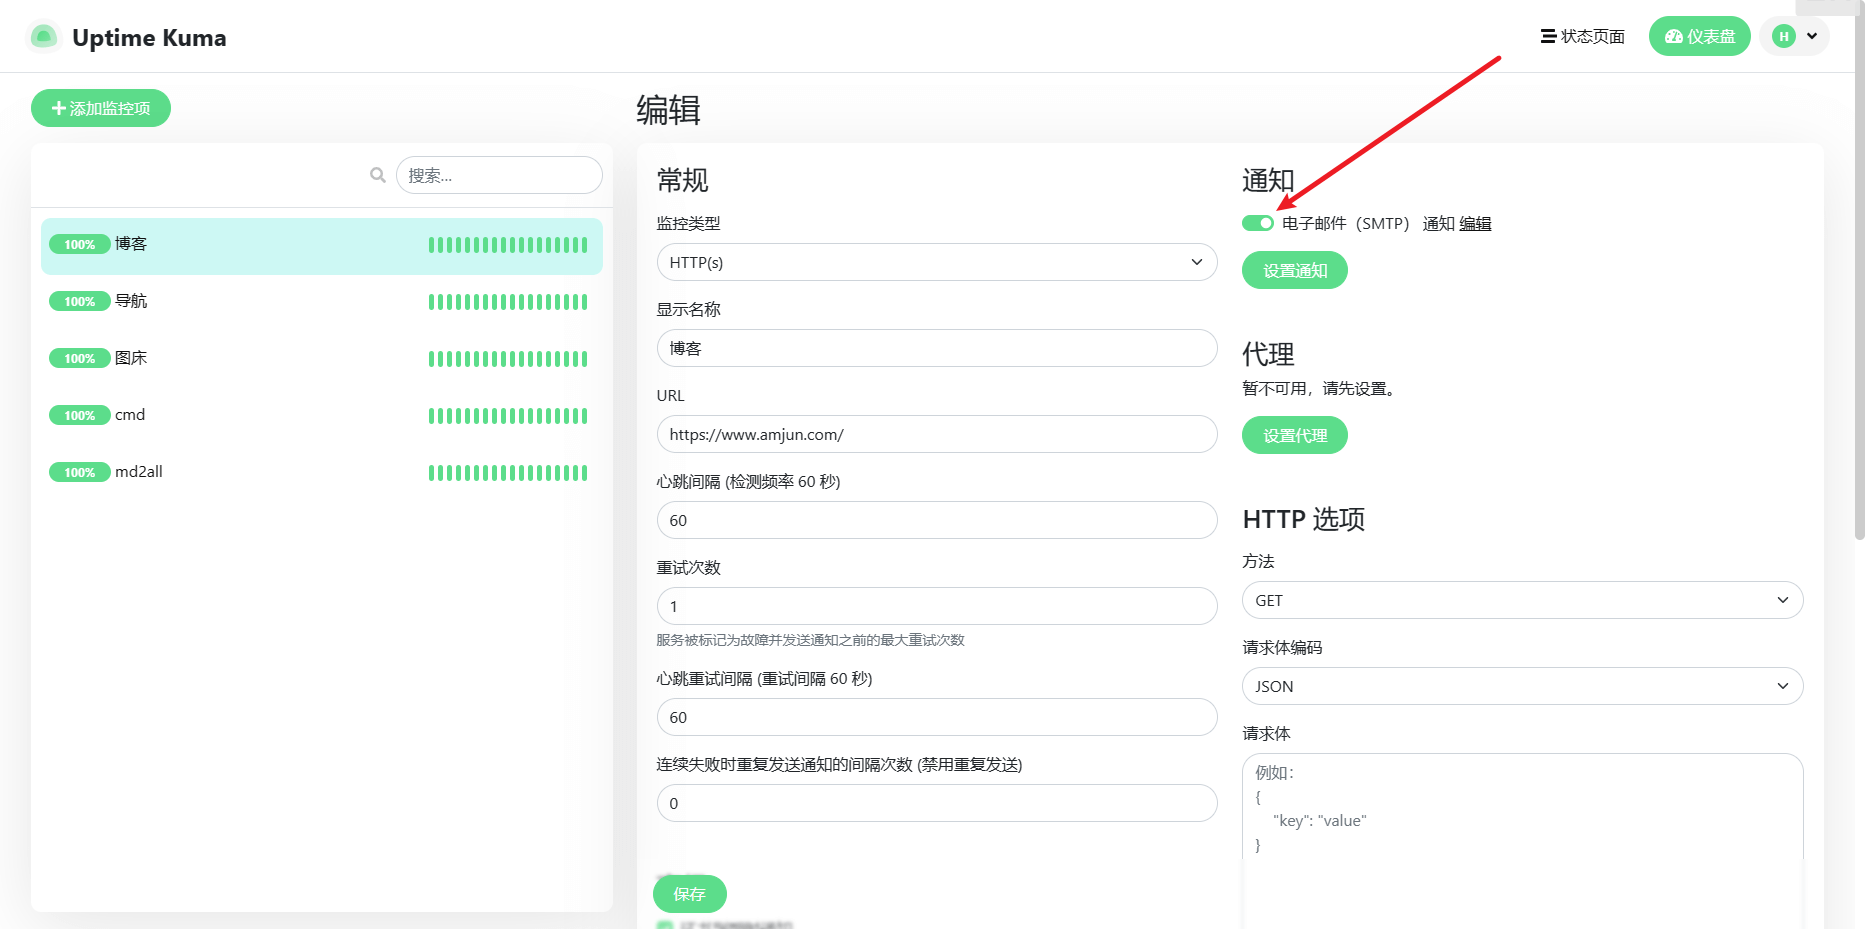
Task: Click the 100% uptime badge beside 导航
Action: pos(79,300)
